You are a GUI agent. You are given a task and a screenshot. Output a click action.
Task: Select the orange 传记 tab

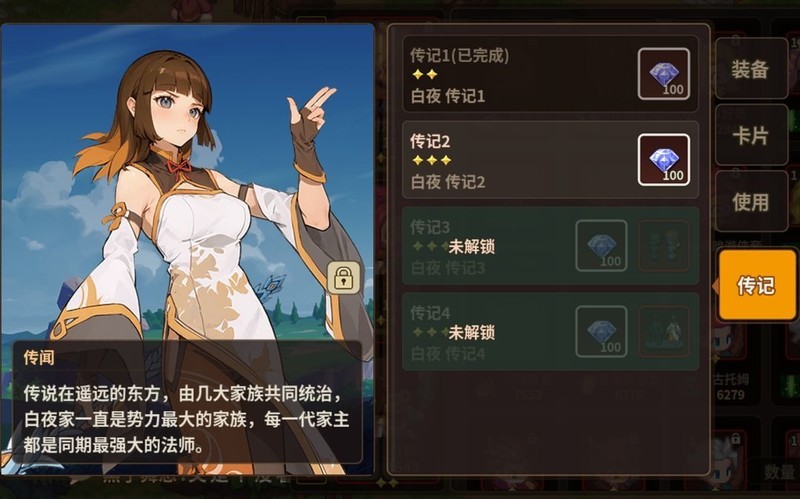coord(757,285)
